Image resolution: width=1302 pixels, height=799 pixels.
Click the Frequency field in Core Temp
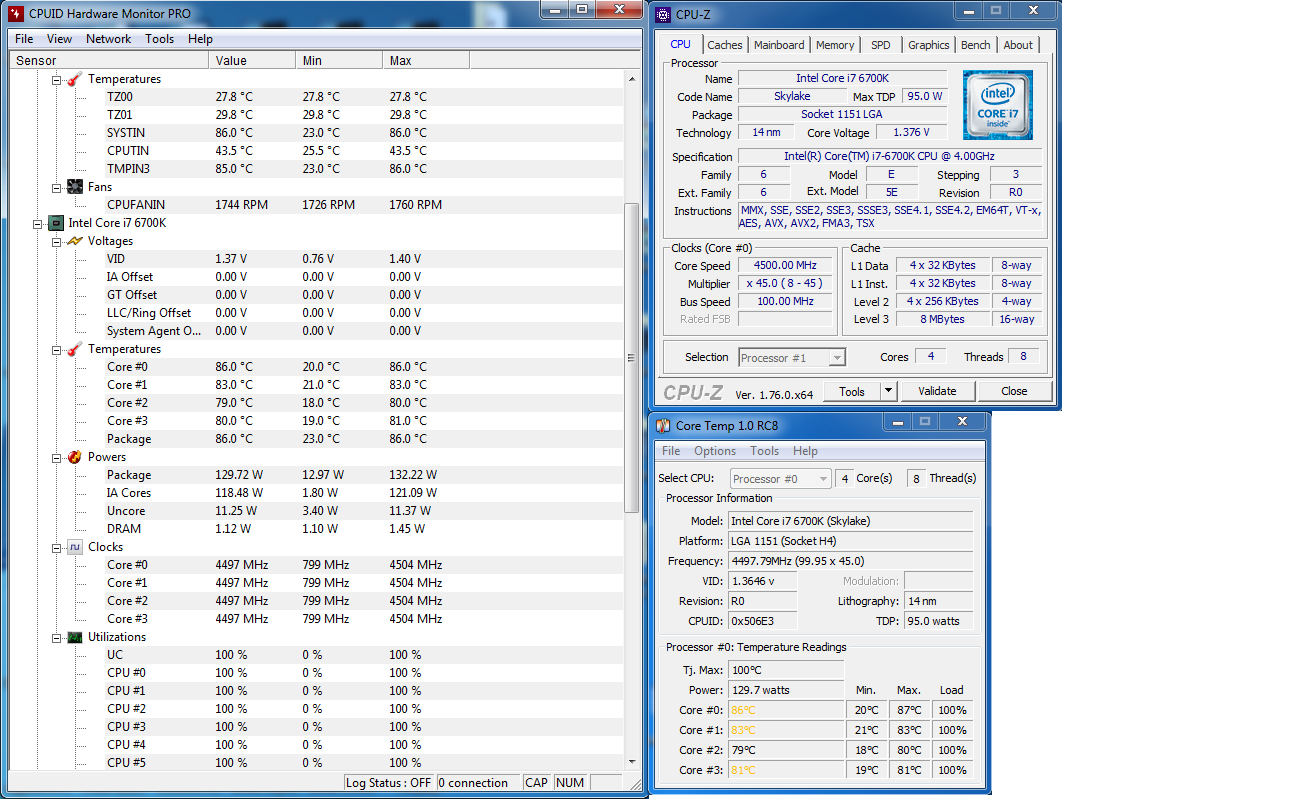850,561
